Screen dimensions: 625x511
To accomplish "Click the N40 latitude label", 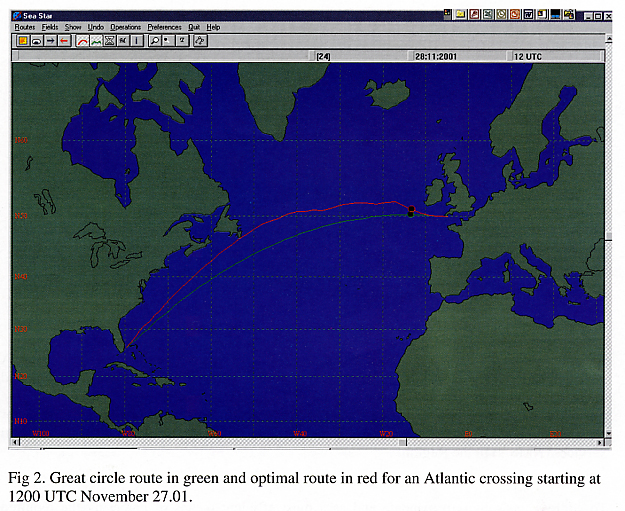I will tap(21, 277).
